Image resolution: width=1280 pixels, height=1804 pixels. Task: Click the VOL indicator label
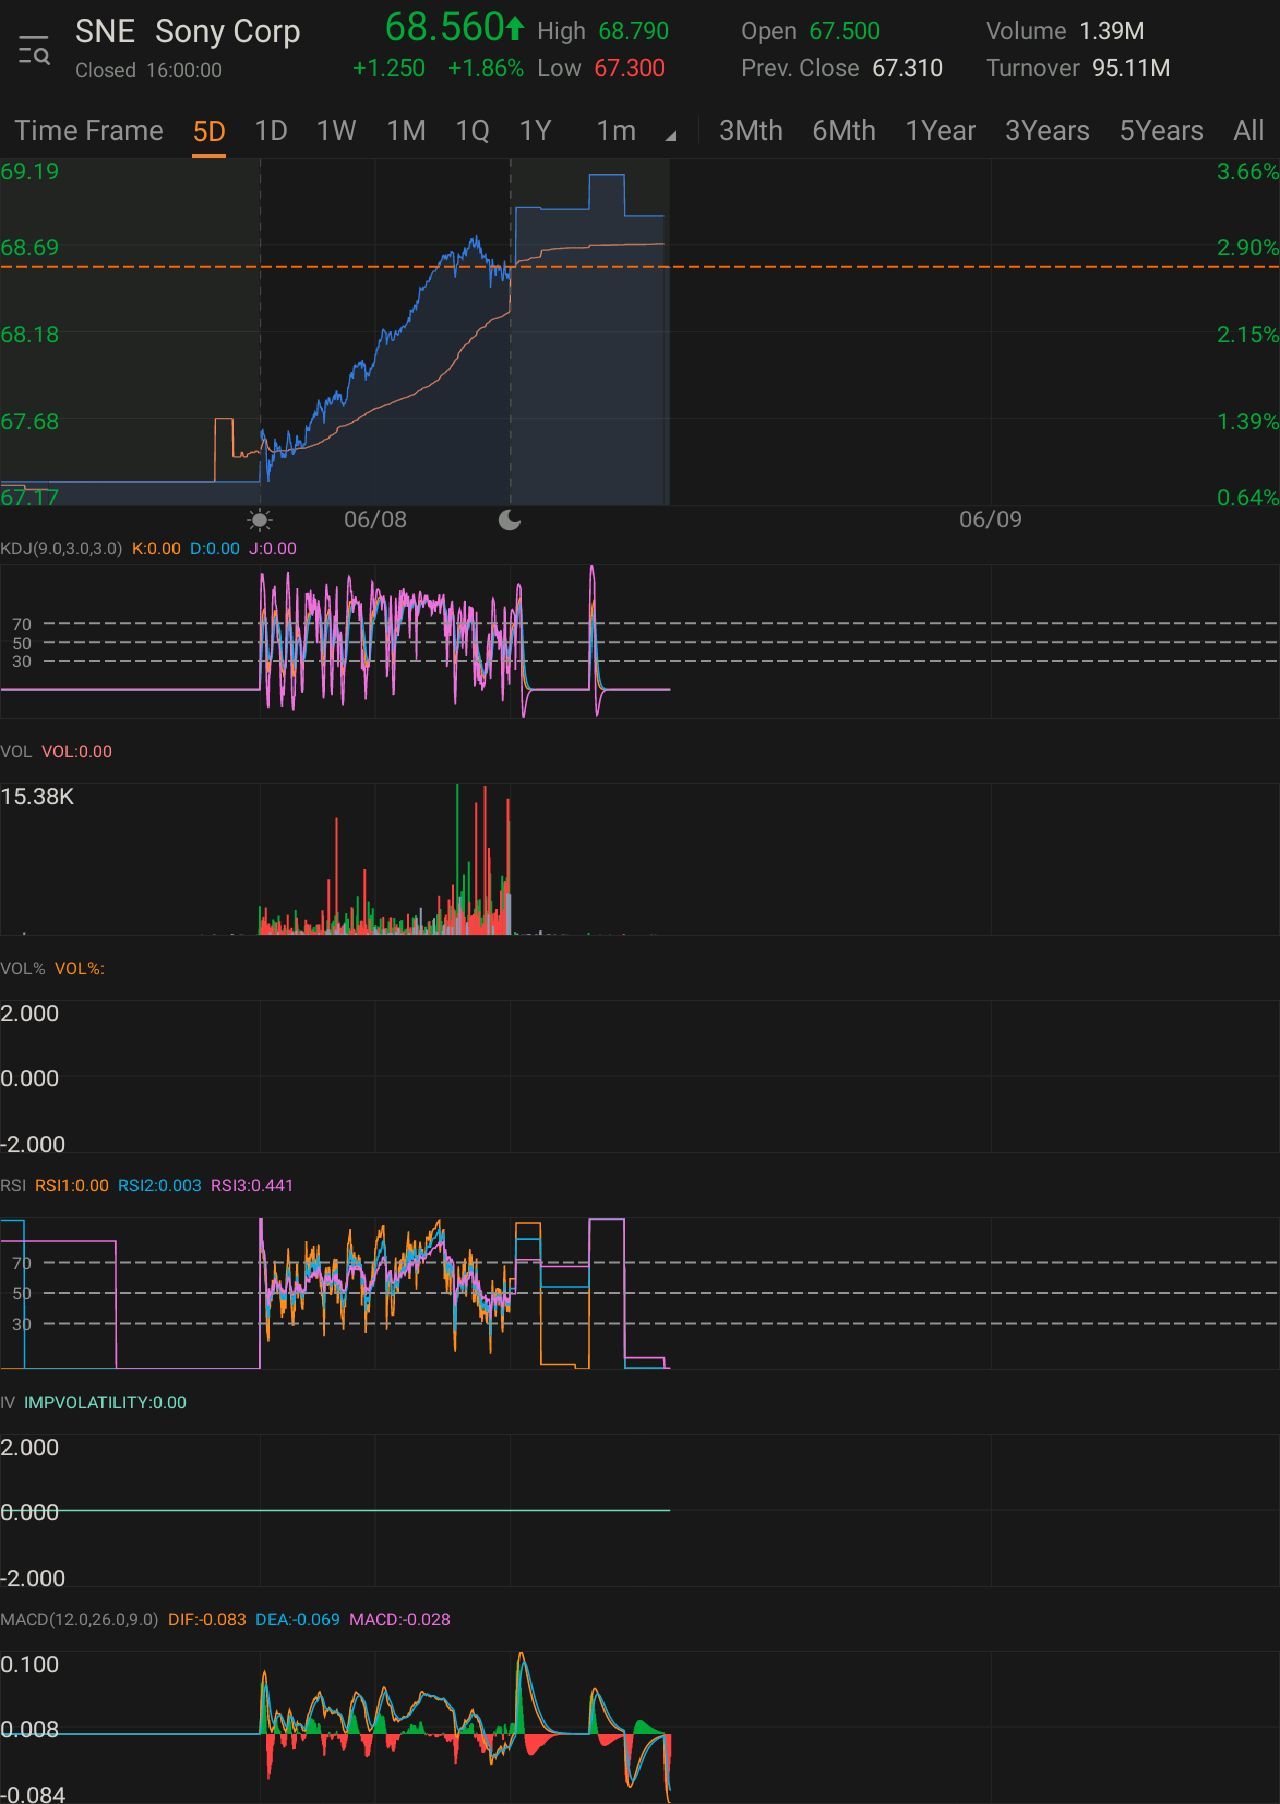16,751
